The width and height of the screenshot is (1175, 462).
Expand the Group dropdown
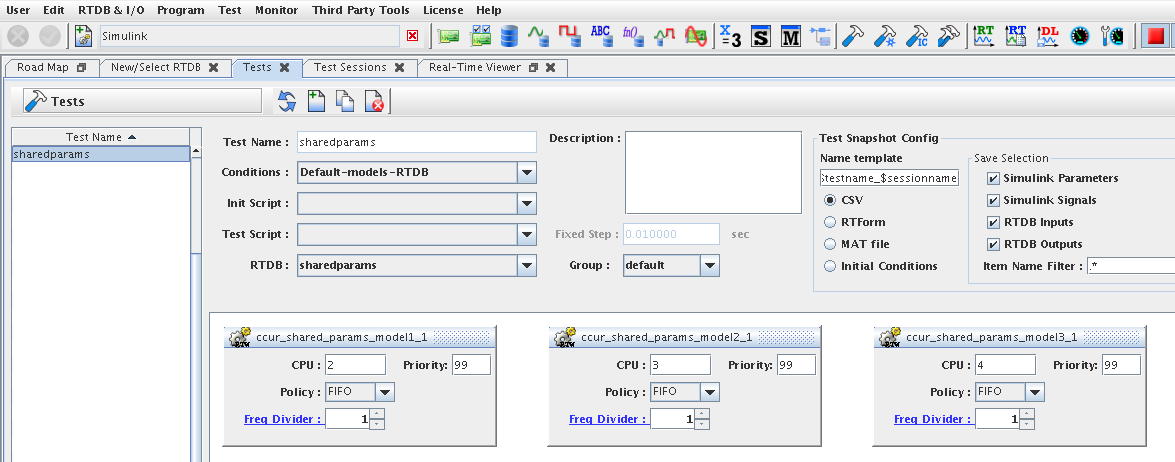709,266
